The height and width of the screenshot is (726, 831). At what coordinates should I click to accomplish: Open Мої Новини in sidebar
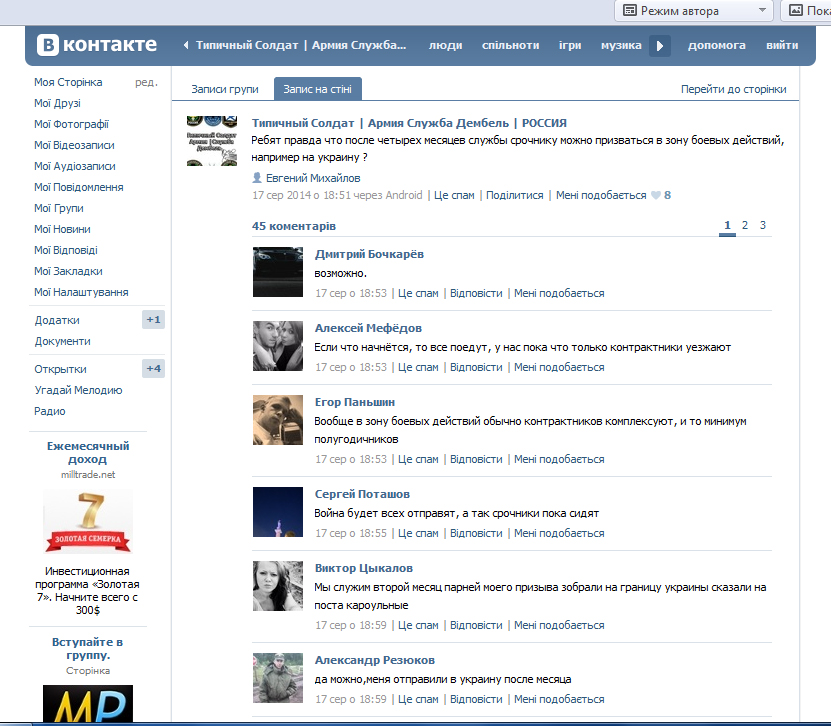coord(62,229)
